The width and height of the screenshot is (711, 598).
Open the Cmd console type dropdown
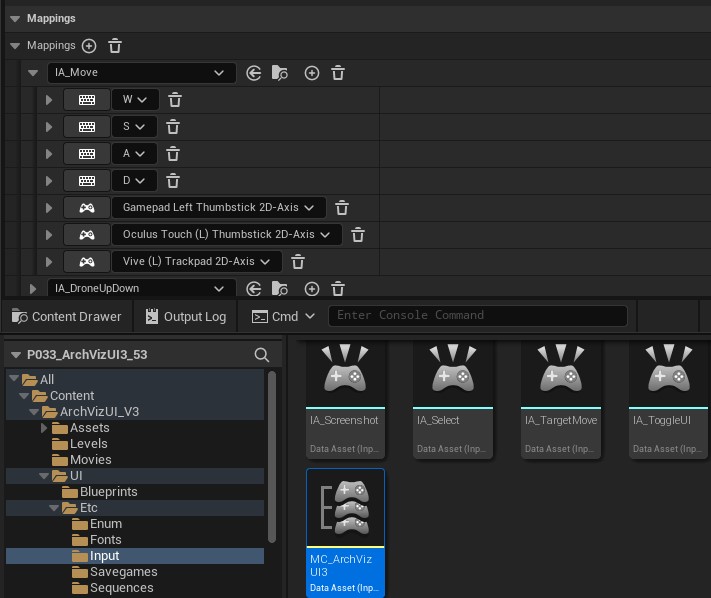coord(283,316)
